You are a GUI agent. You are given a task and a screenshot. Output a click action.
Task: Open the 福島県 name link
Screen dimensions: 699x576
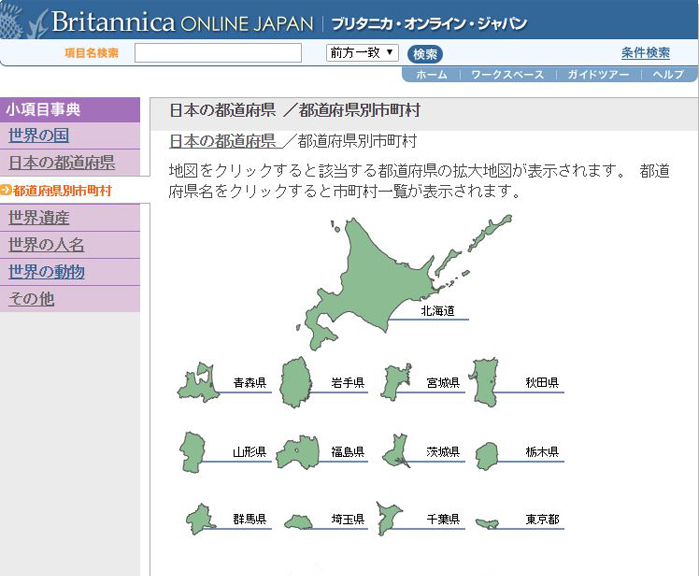click(348, 452)
